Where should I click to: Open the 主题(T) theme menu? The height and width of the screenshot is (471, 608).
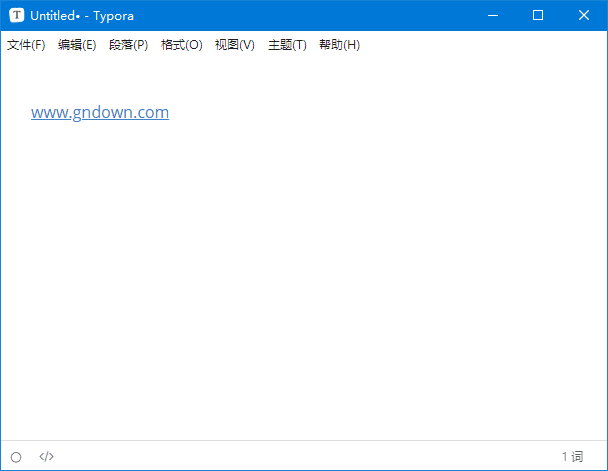click(x=287, y=45)
